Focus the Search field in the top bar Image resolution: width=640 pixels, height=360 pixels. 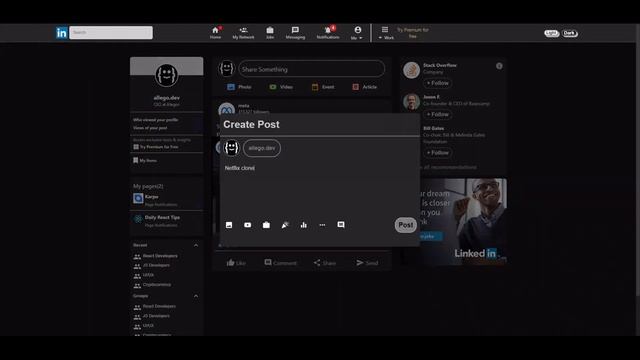pyautogui.click(x=111, y=33)
